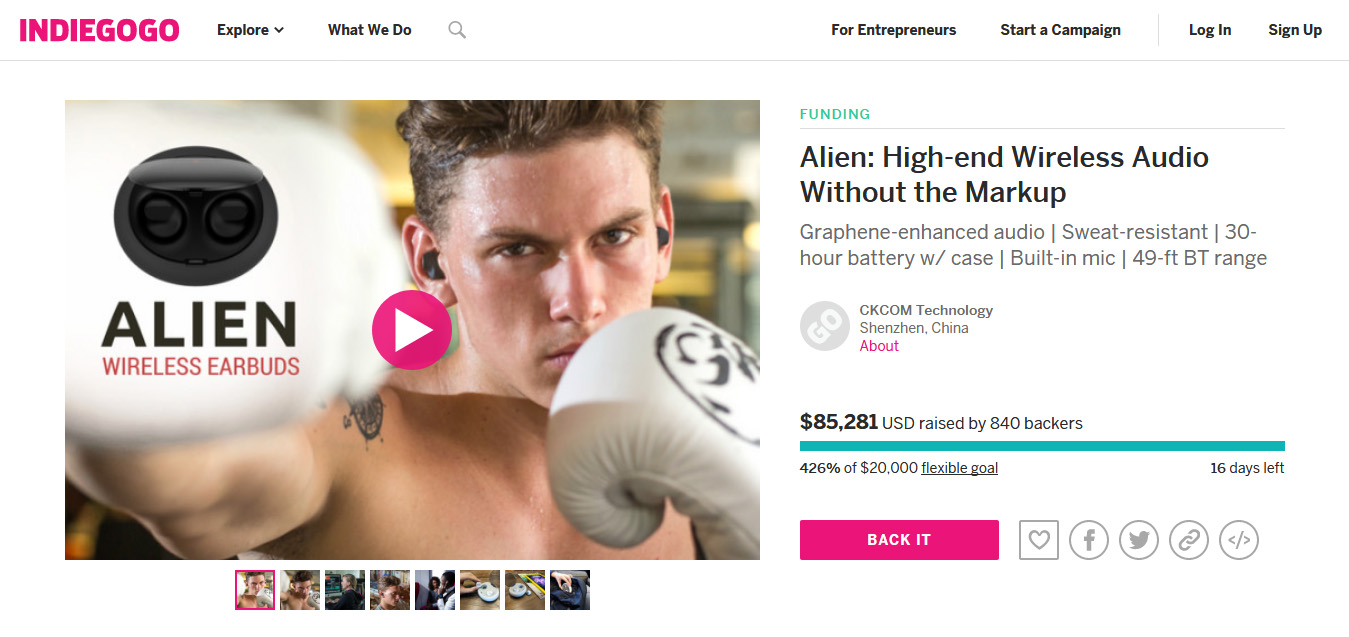Click the flexible goal link

click(959, 468)
